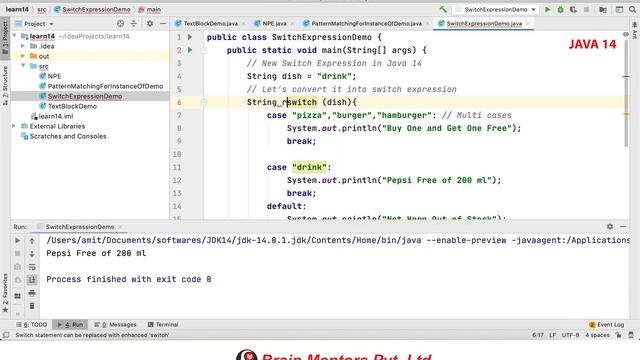Run SwitchExpressionDemo from top toolbar
Image resolution: width=640 pixels, height=360 pixels.
(x=547, y=9)
